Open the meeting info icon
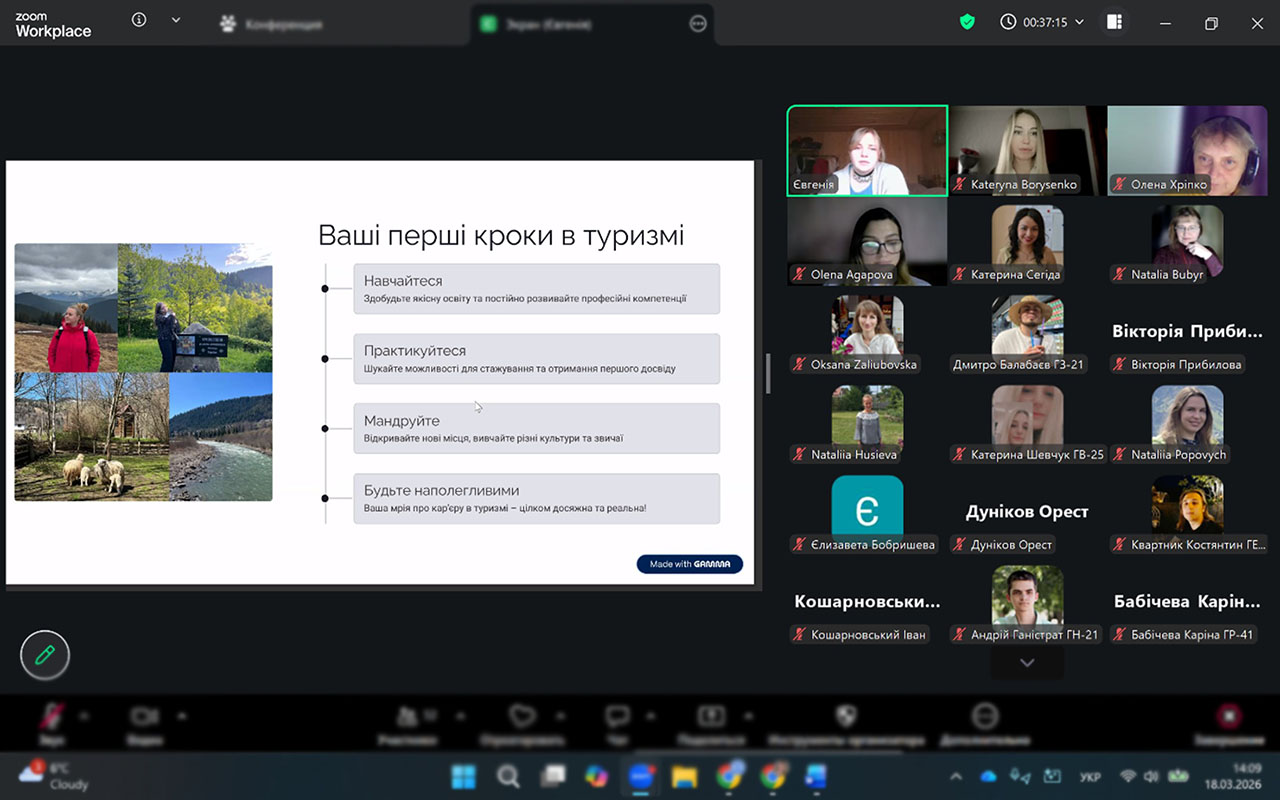Viewport: 1280px width, 800px height. click(x=139, y=21)
